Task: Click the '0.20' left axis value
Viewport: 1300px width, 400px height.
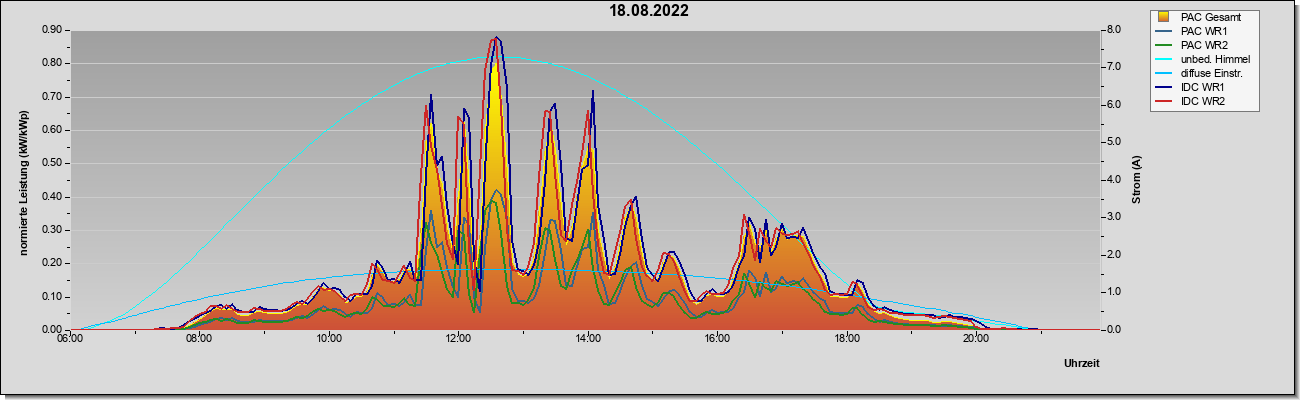Action: point(52,263)
